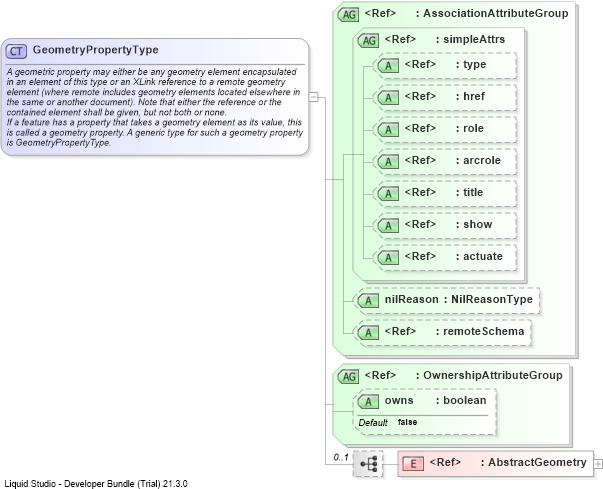Select the ': actuate' attribute label
This screenshot has width=603, height=489.
479,256
